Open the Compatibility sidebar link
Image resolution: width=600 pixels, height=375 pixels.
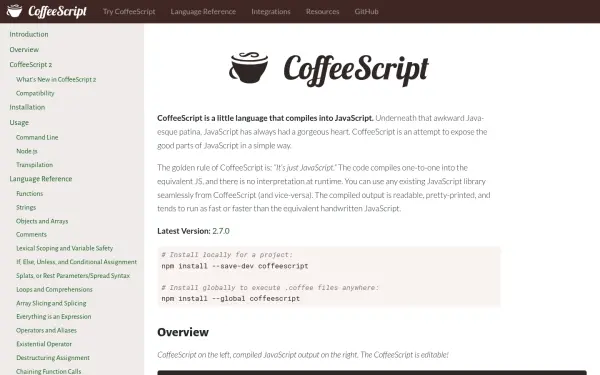35,93
